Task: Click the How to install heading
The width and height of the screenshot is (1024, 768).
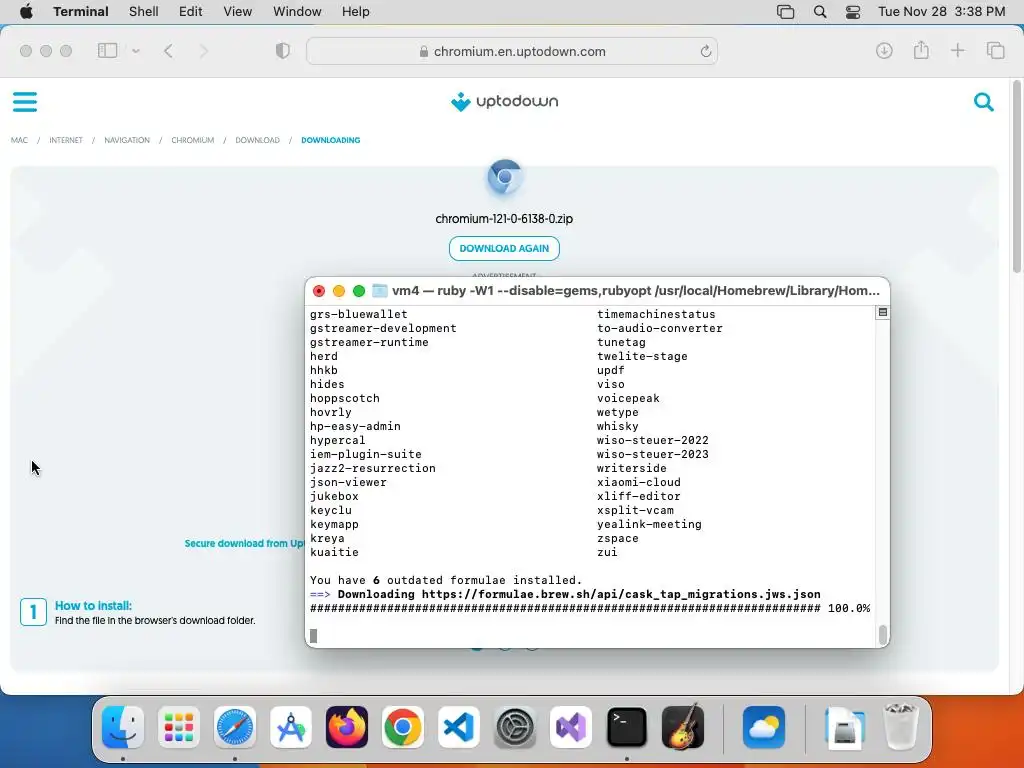Action: 93,605
